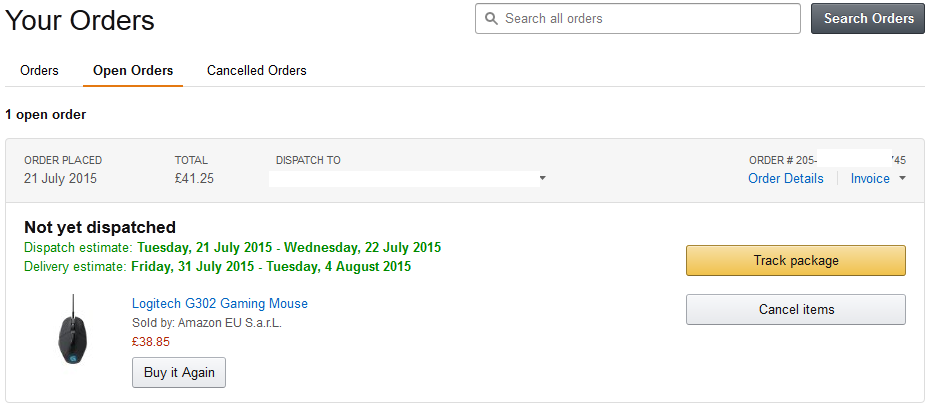Viewport: 947px width, 415px height.
Task: Click the magnifier icon in the search box
Action: tap(491, 19)
